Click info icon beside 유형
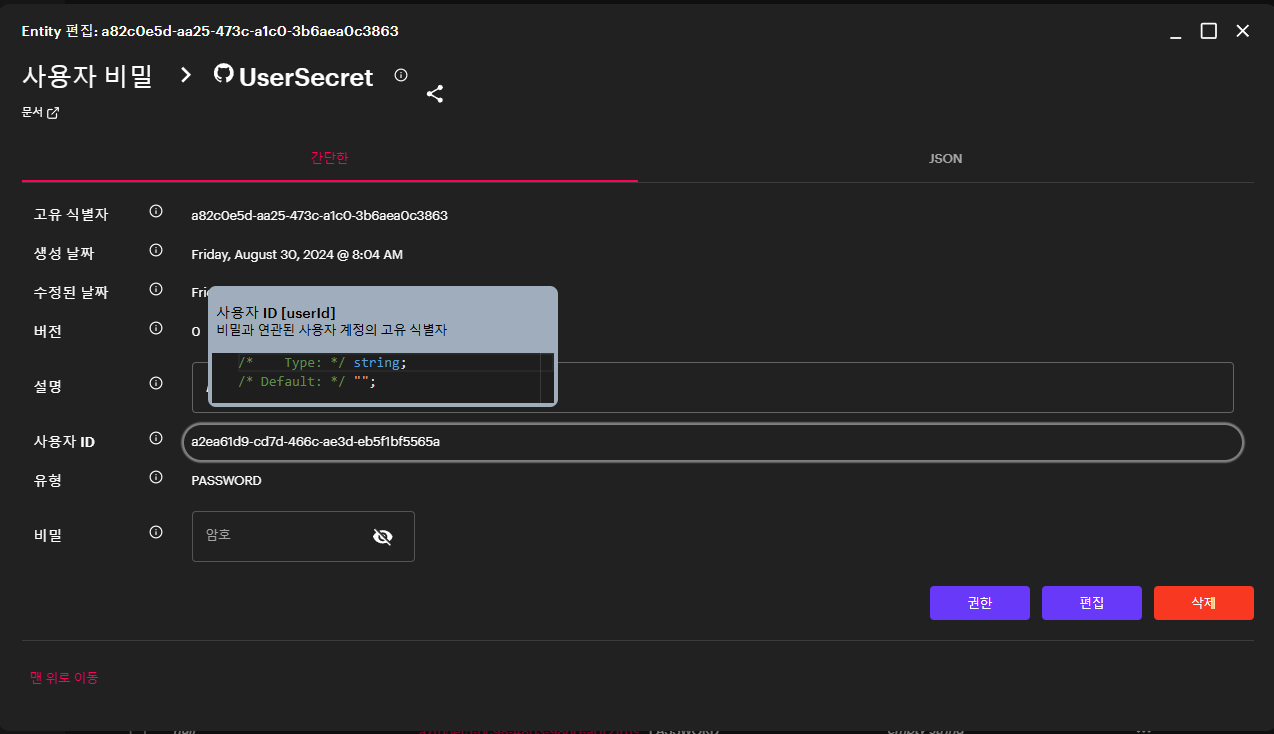Image resolution: width=1274 pixels, height=734 pixels. tap(156, 478)
